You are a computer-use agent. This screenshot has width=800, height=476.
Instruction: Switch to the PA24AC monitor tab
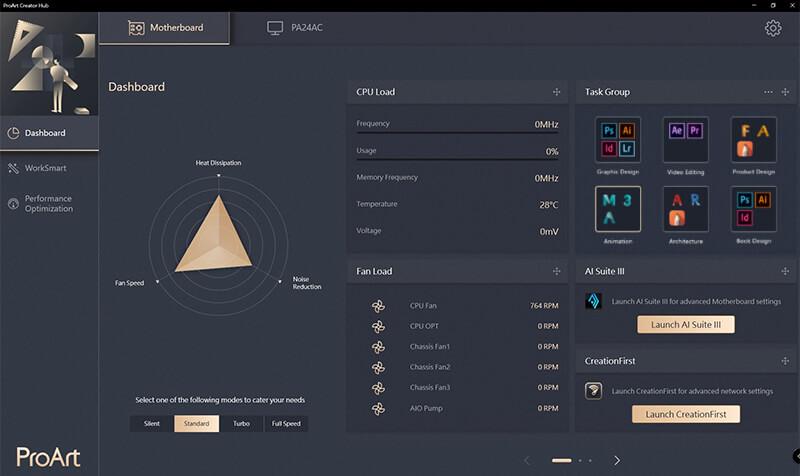click(x=294, y=27)
